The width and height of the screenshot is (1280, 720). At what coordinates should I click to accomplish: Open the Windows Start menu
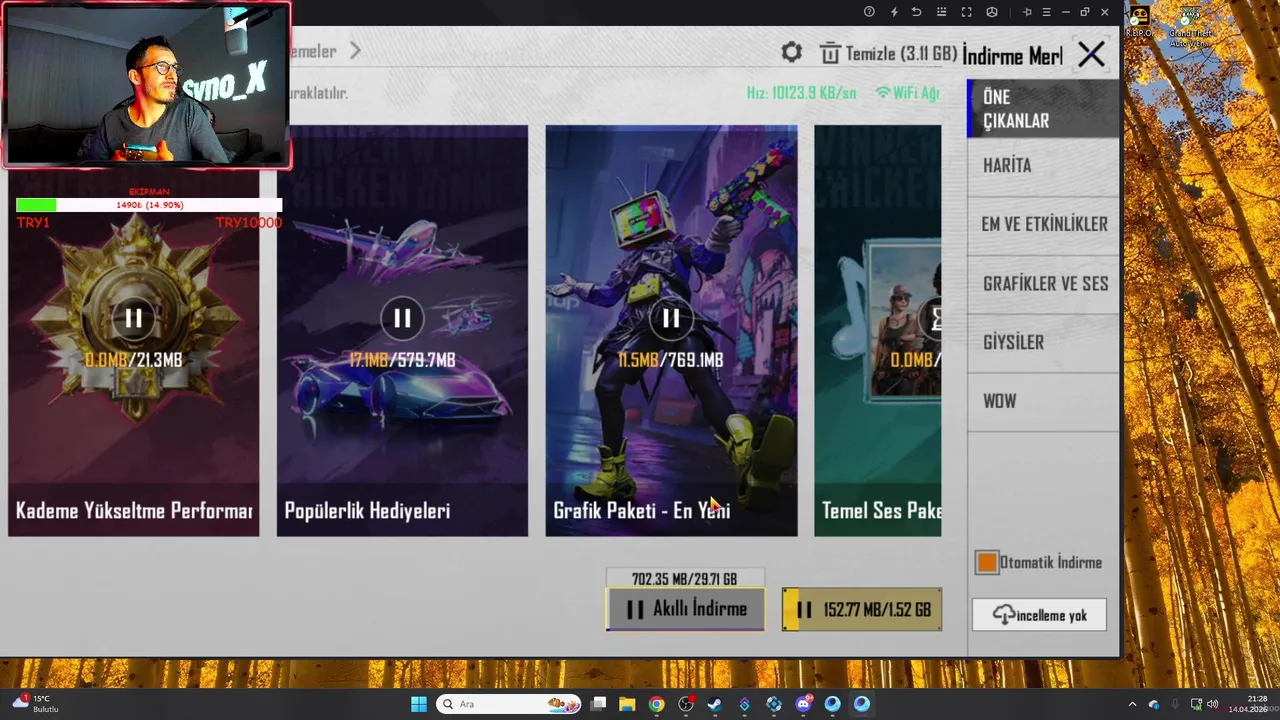click(419, 704)
